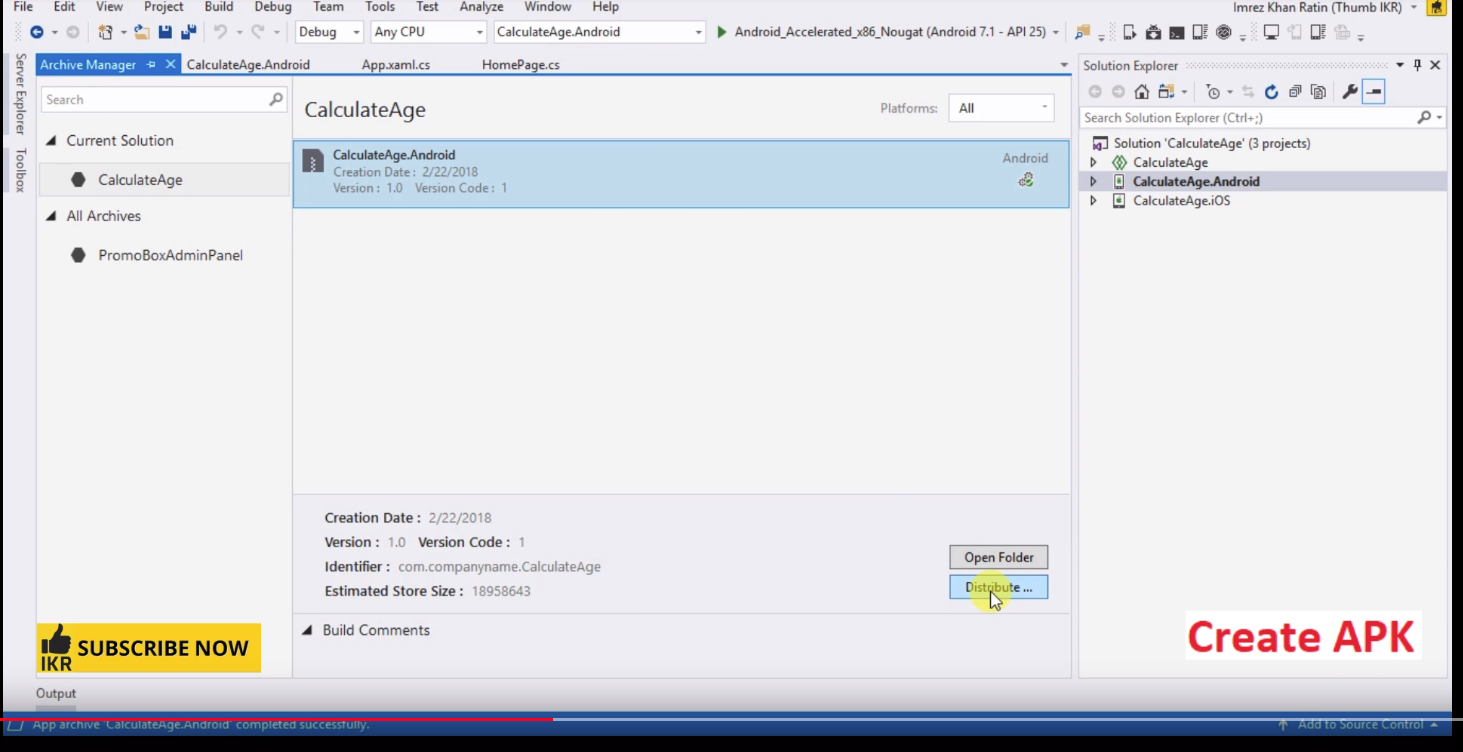Click Solution Explorer sync views icon
The height and width of the screenshot is (752, 1463).
pyautogui.click(x=1166, y=92)
